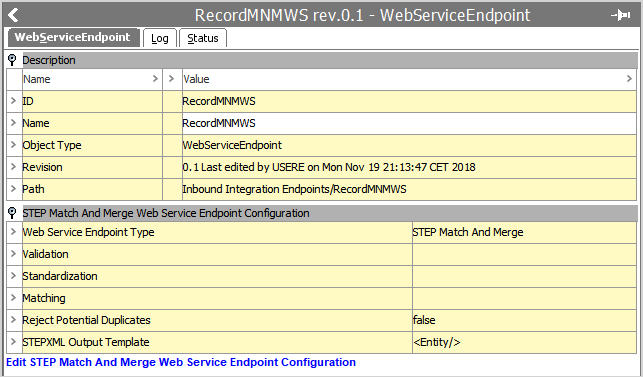Collapse the Description section using its pin icon

(12, 60)
